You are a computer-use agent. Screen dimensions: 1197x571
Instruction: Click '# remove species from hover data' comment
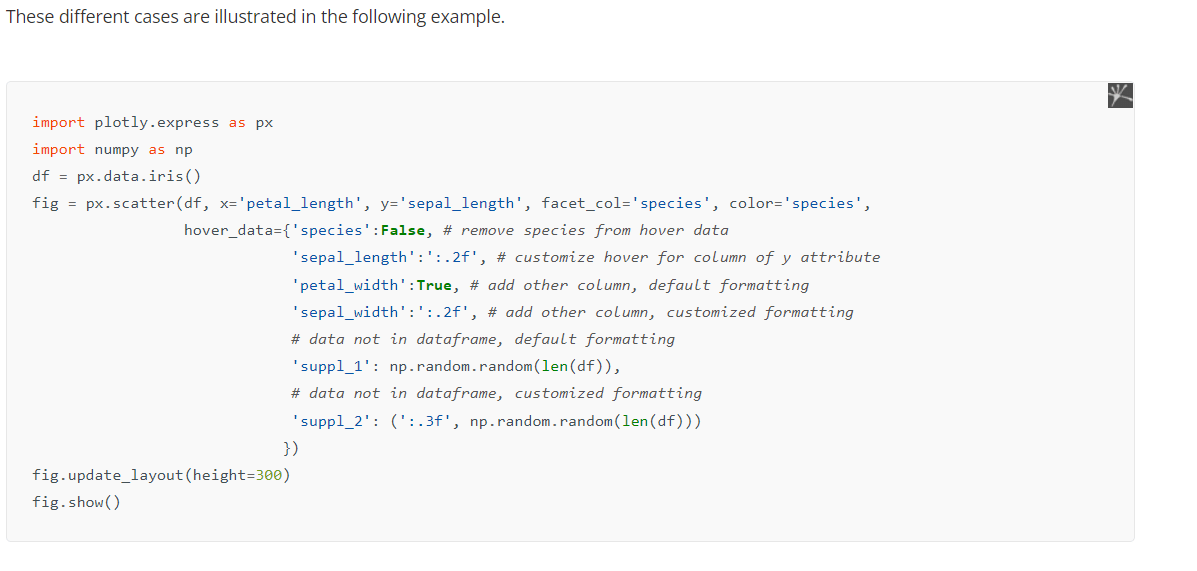click(x=586, y=230)
